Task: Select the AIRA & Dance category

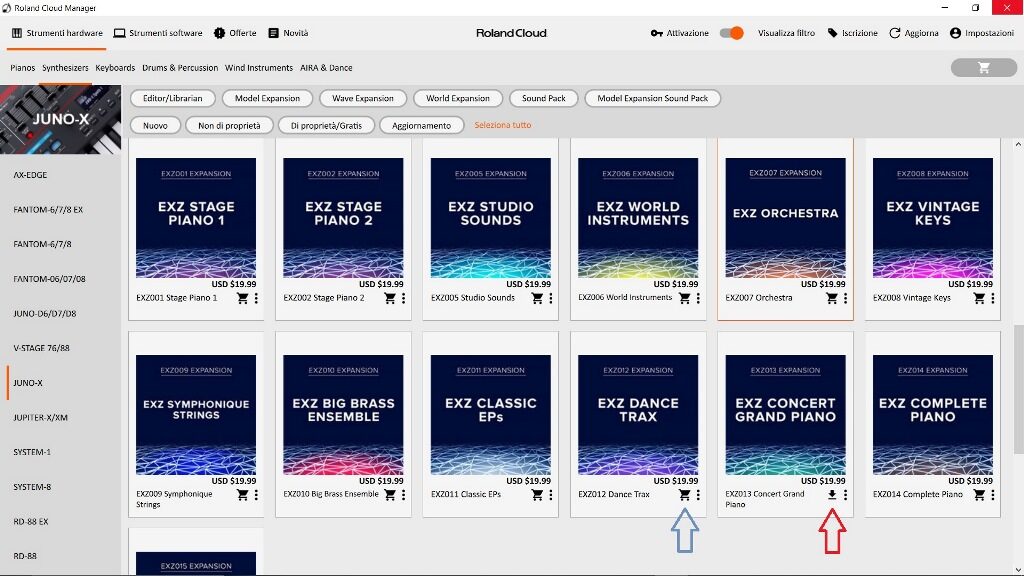Action: [326, 68]
